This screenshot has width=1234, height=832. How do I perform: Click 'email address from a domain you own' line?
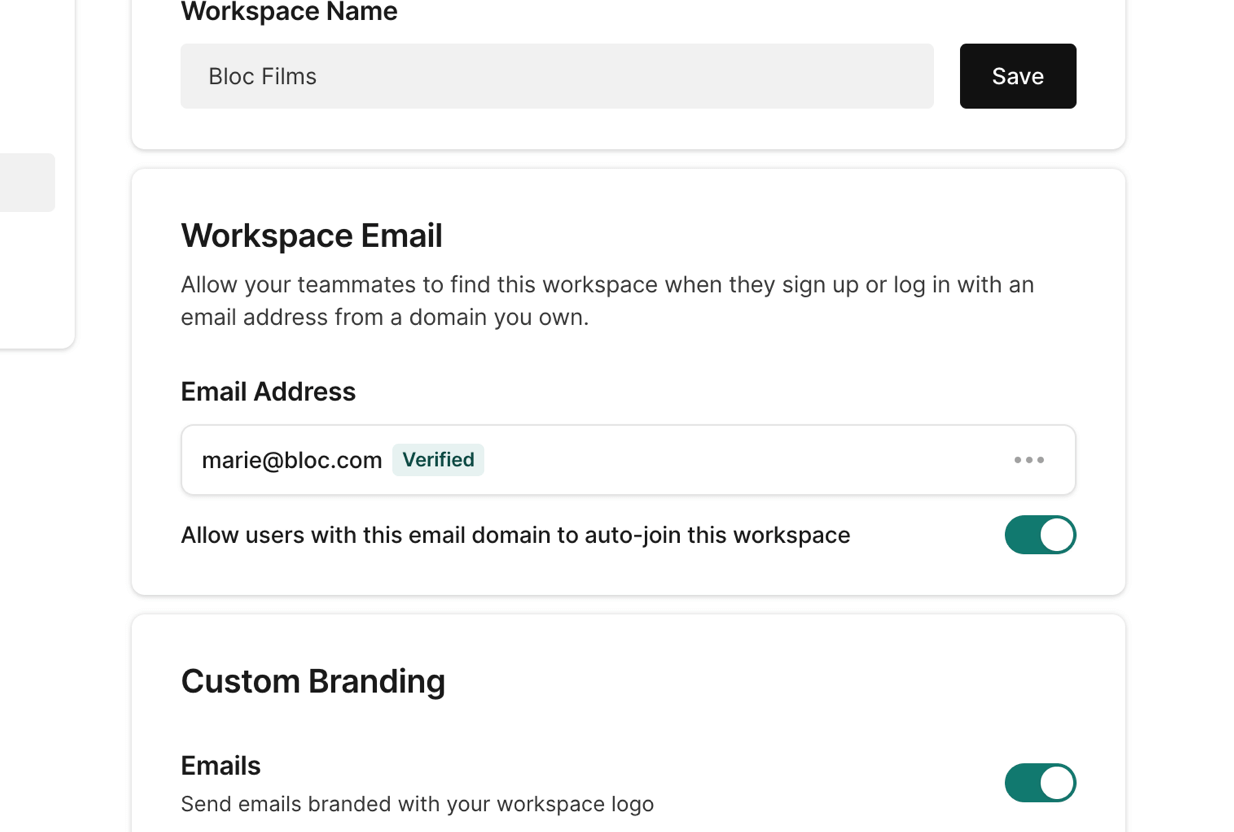[x=384, y=318]
